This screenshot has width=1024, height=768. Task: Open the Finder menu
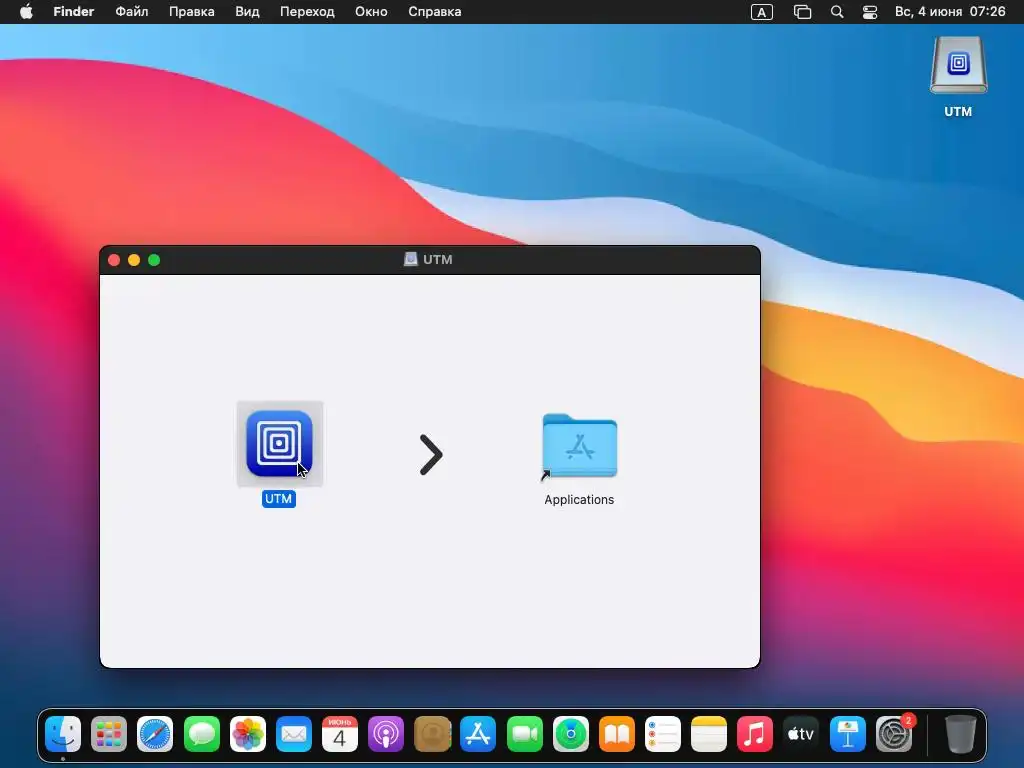(74, 12)
